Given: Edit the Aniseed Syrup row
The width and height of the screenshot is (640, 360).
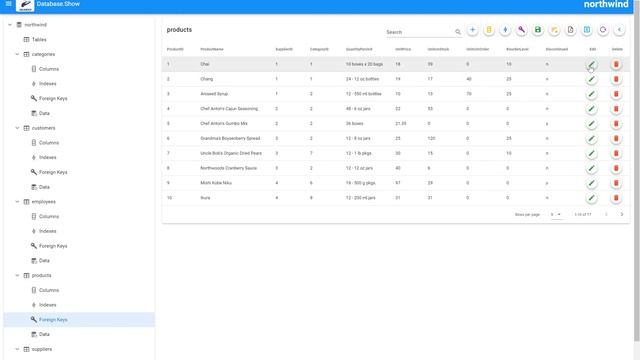Looking at the screenshot, I should pos(591,94).
